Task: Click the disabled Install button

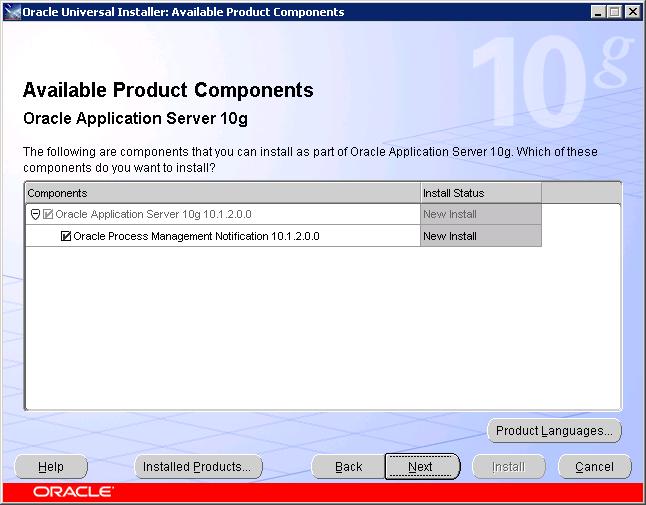Action: (509, 467)
